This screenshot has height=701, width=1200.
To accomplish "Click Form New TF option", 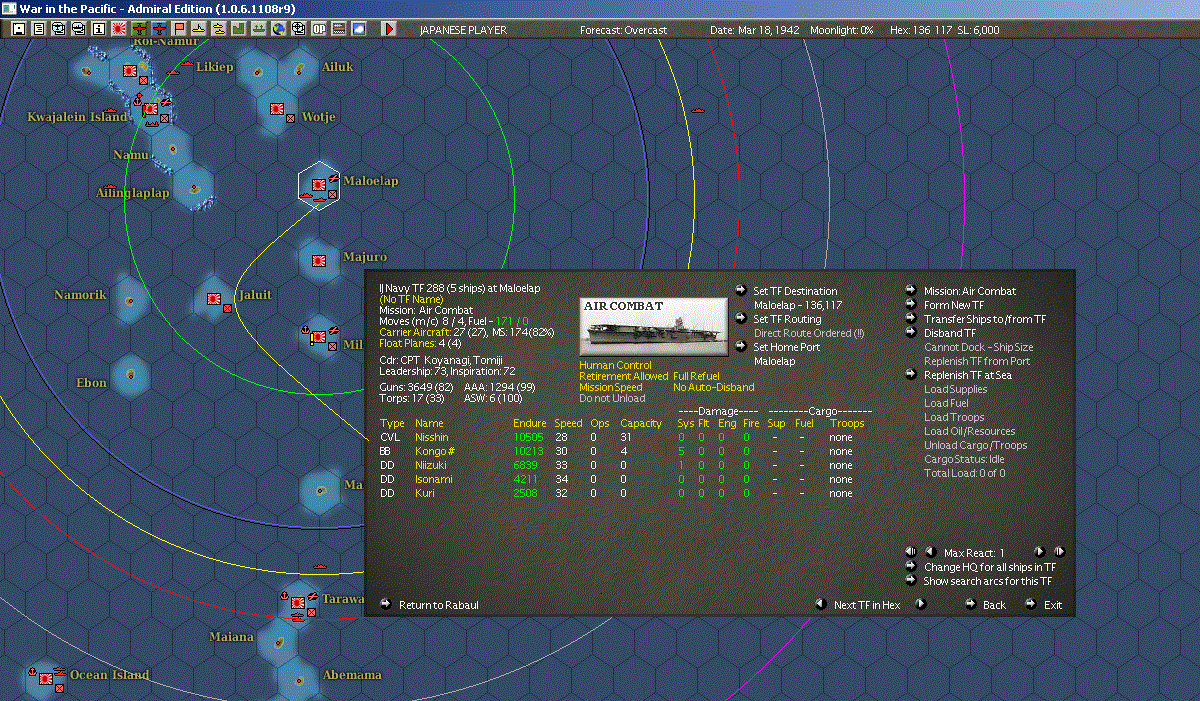I will click(954, 305).
